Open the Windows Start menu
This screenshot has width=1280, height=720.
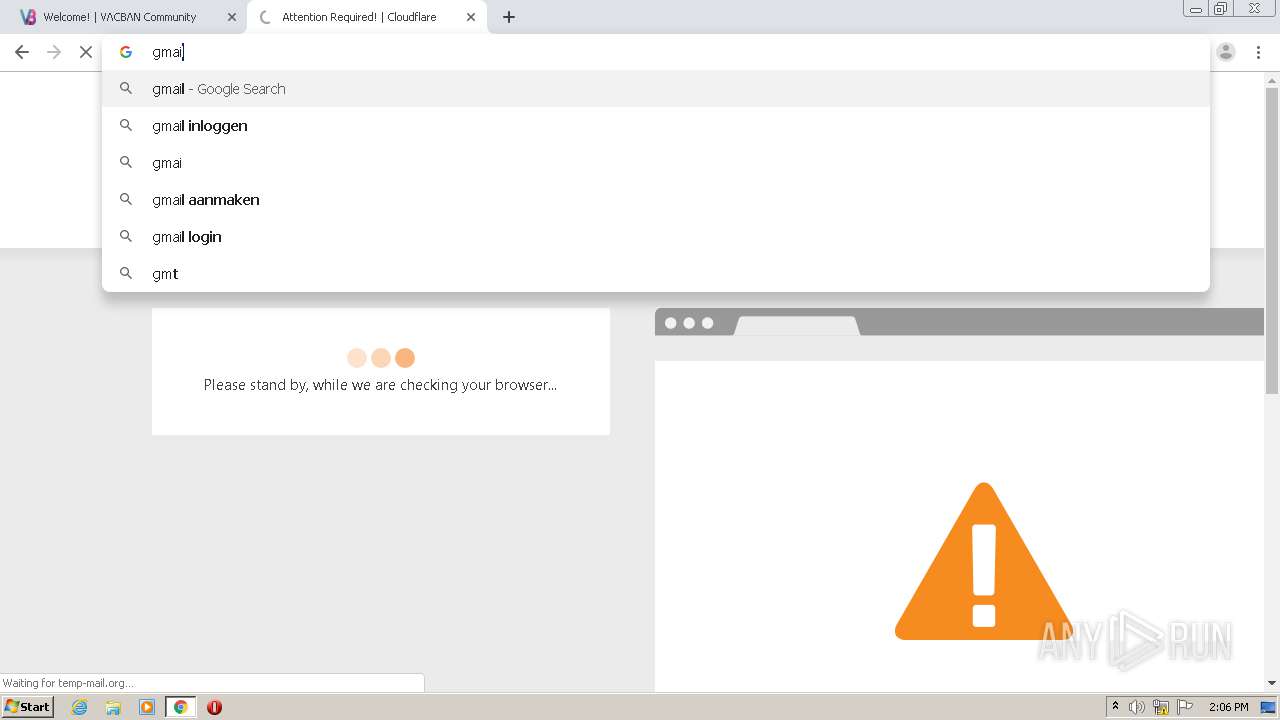pyautogui.click(x=28, y=707)
